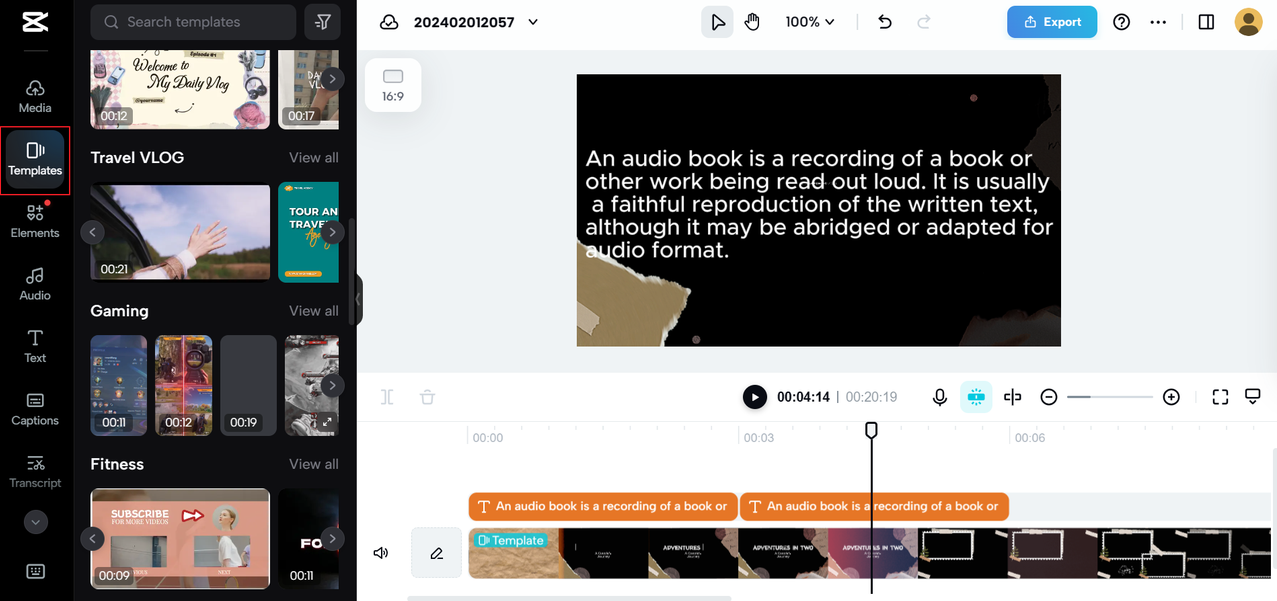1277x601 pixels.
Task: Open the help question-mark icon
Action: tap(1122, 22)
